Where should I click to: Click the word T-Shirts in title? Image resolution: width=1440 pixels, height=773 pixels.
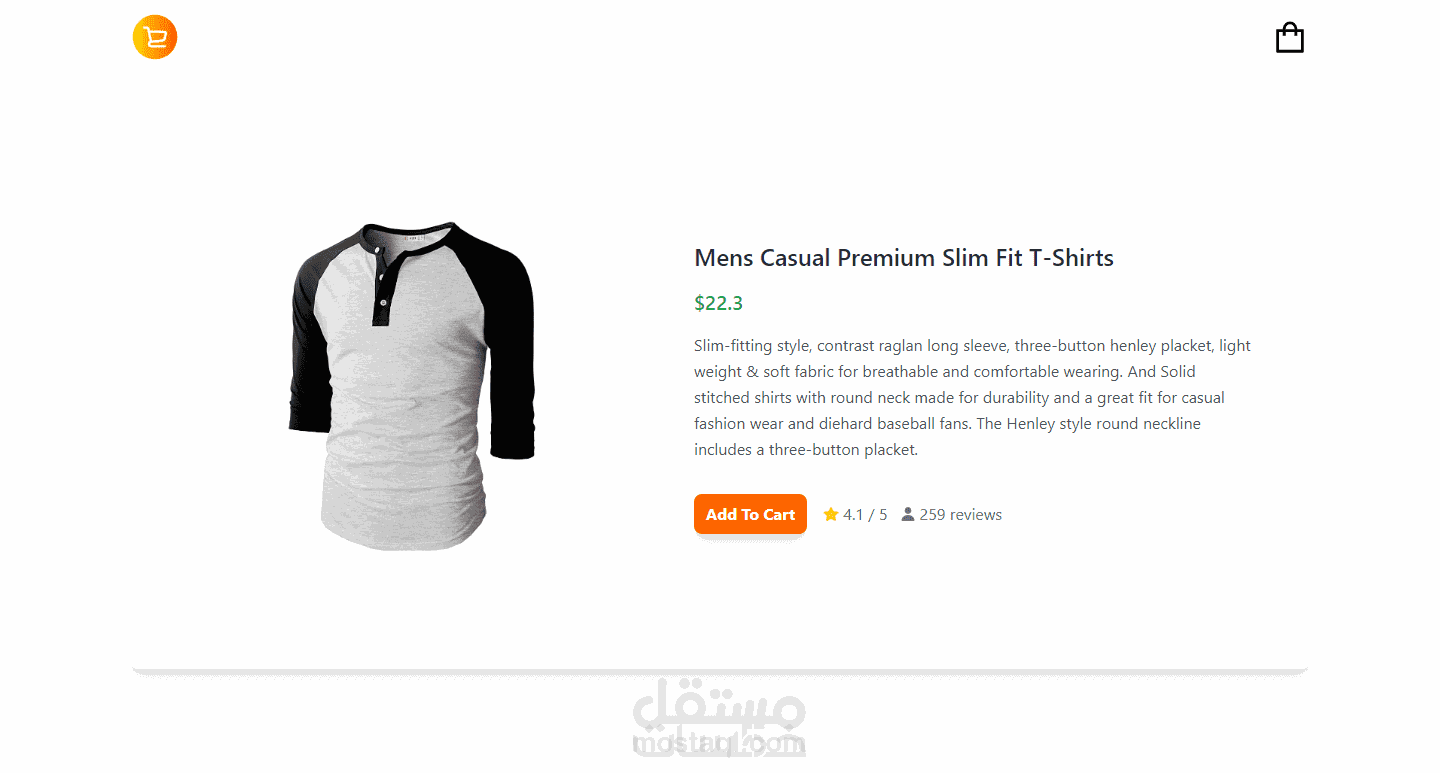point(1072,258)
